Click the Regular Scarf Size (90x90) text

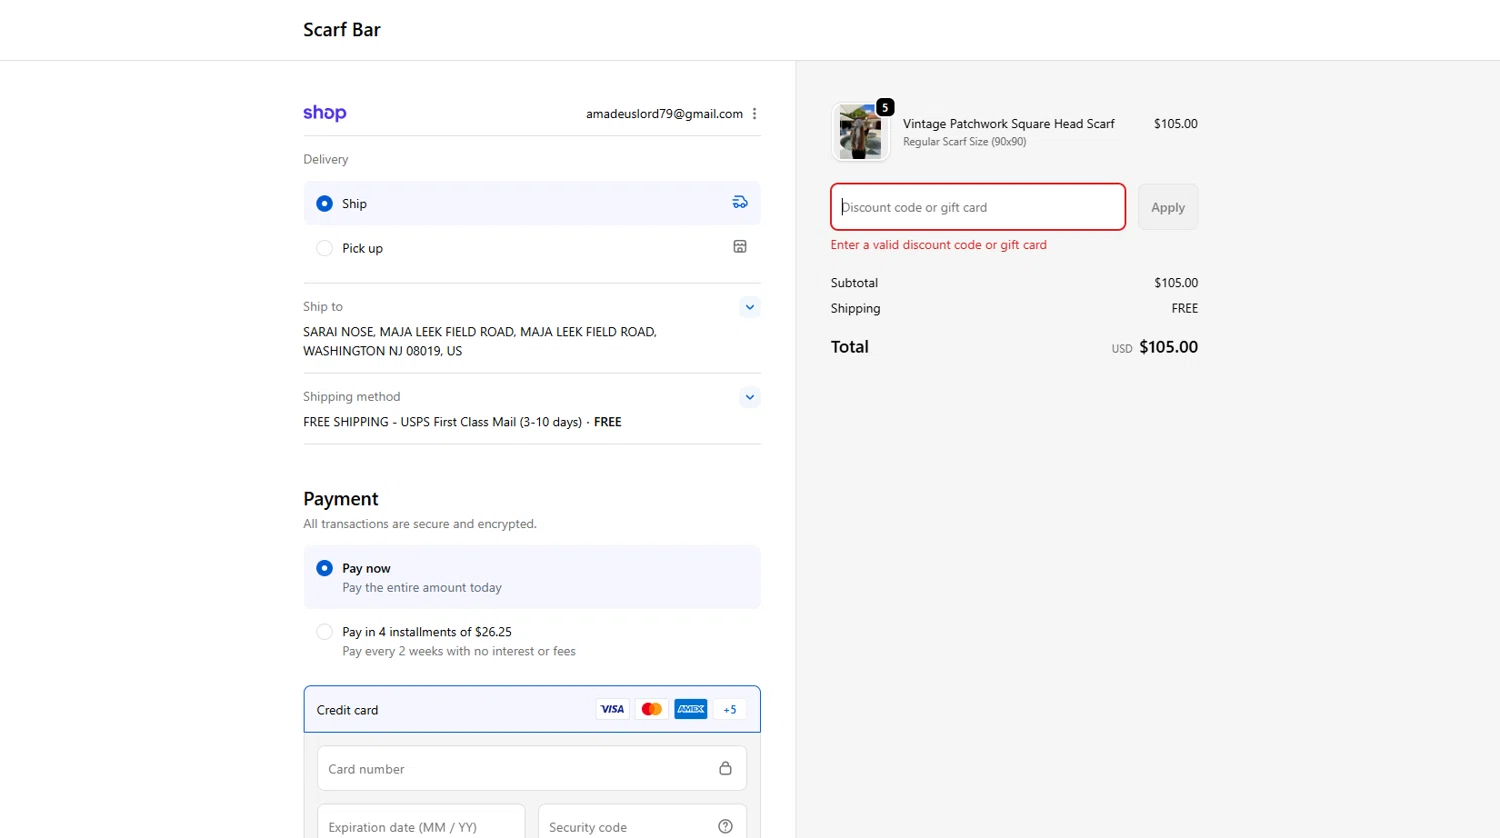964,142
